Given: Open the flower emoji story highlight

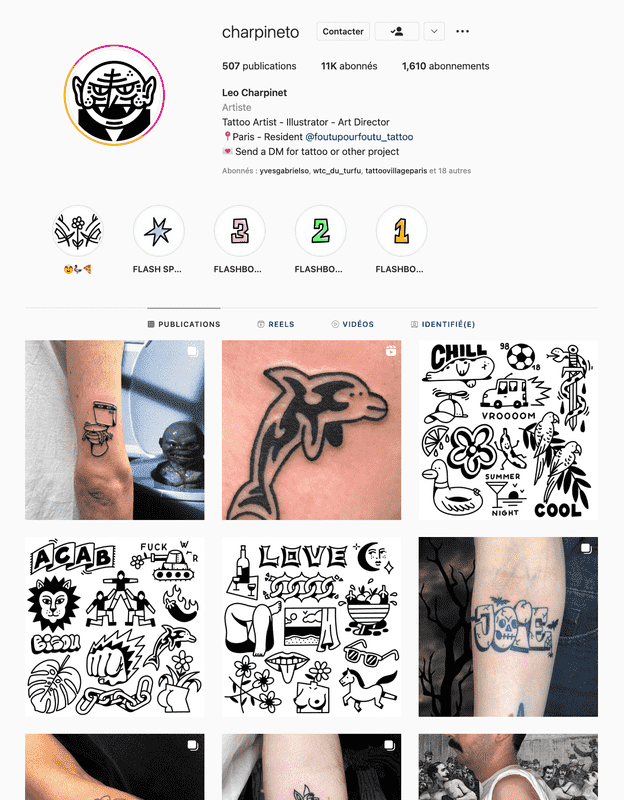Looking at the screenshot, I should pos(78,231).
